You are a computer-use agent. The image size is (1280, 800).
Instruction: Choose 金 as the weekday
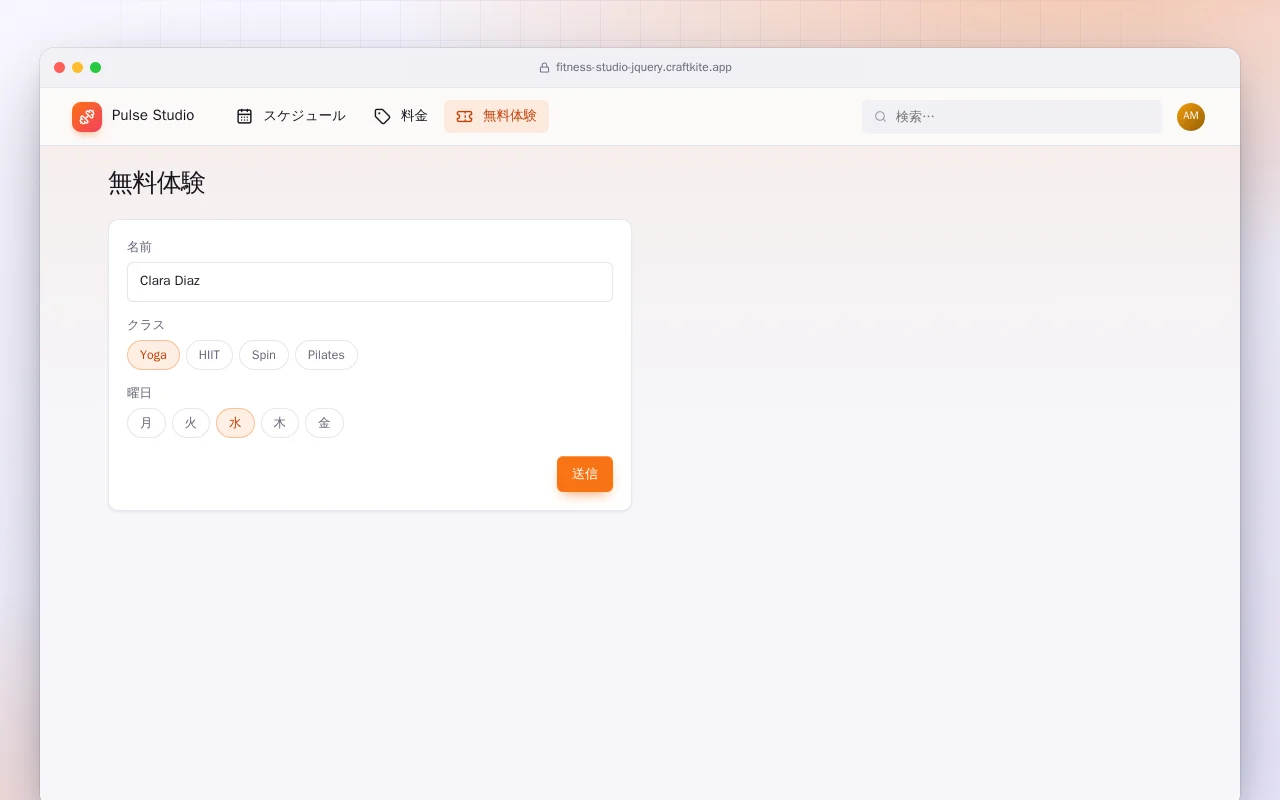324,423
